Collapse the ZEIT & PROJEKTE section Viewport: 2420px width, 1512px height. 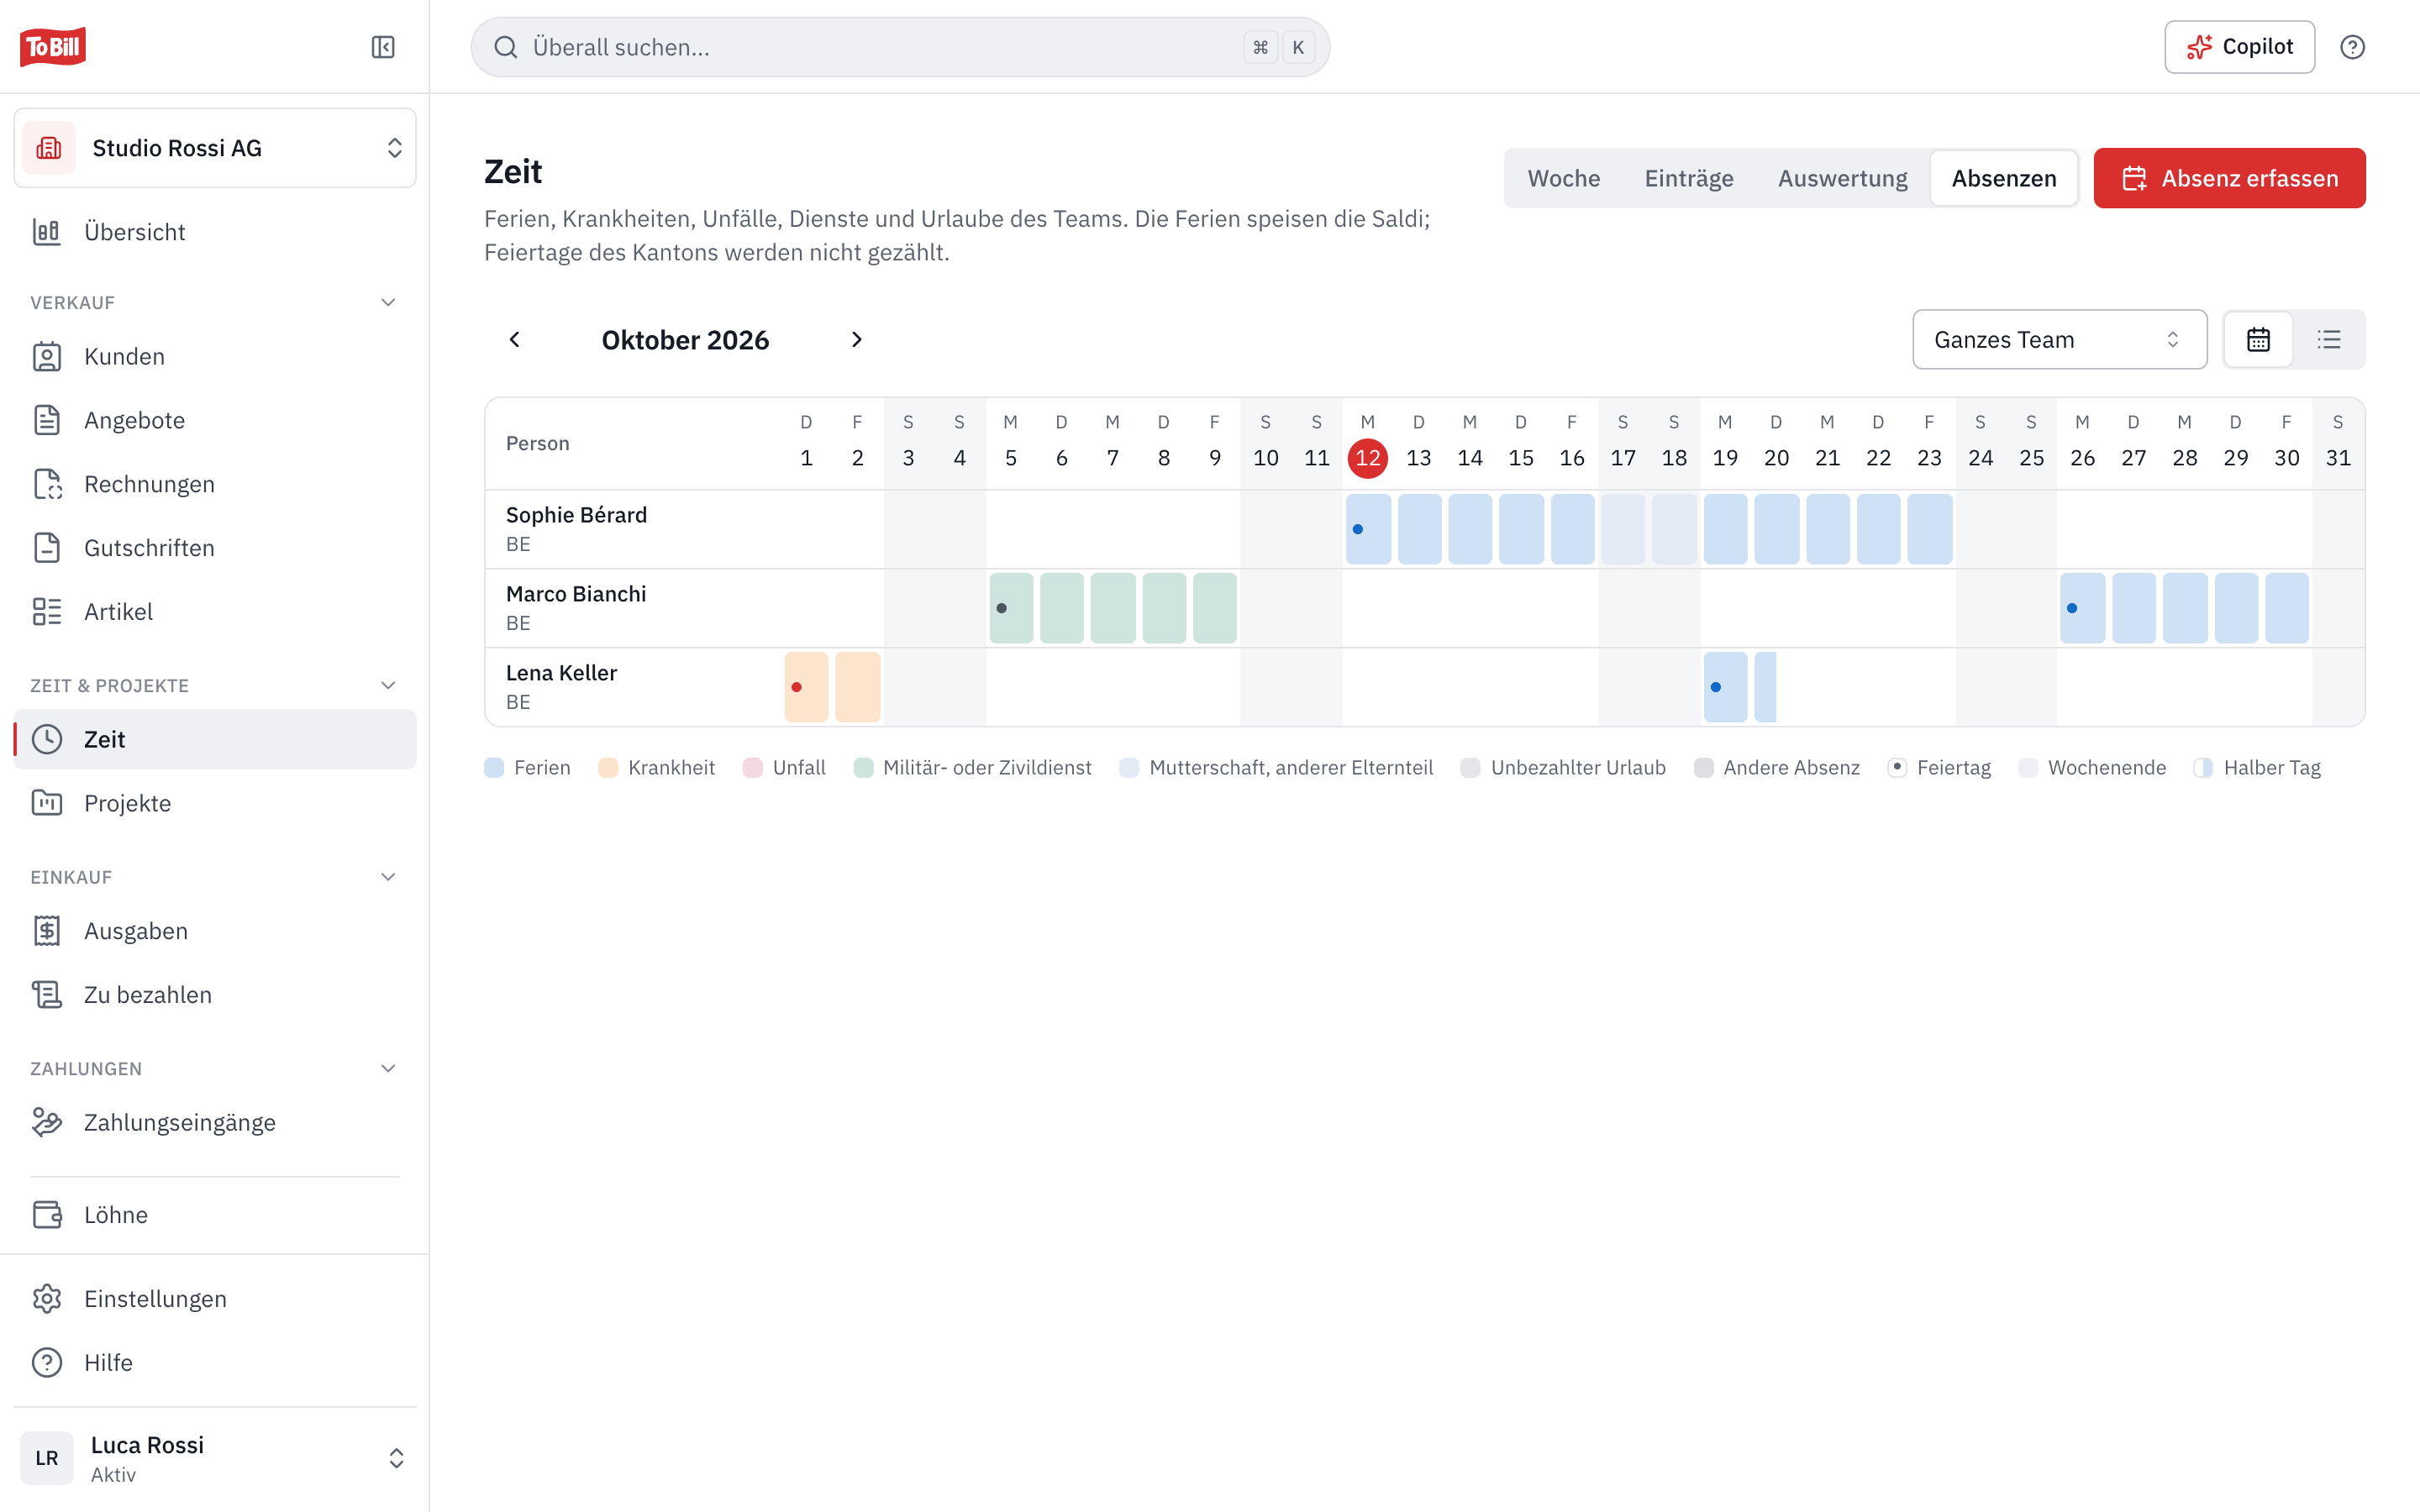(388, 685)
